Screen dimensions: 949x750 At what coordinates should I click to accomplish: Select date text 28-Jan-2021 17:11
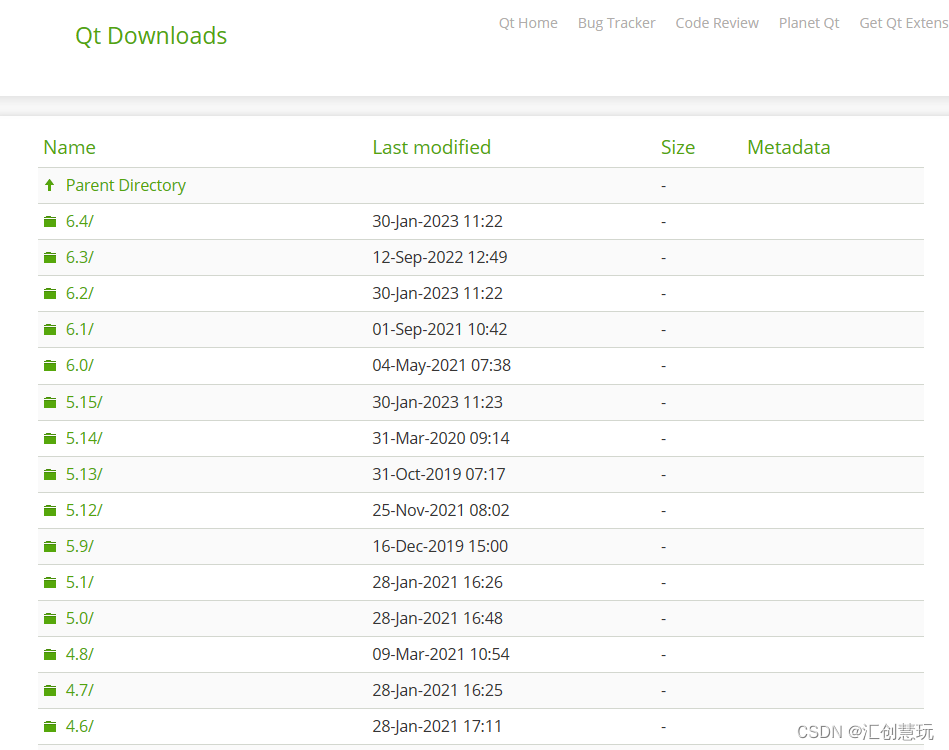tap(437, 726)
